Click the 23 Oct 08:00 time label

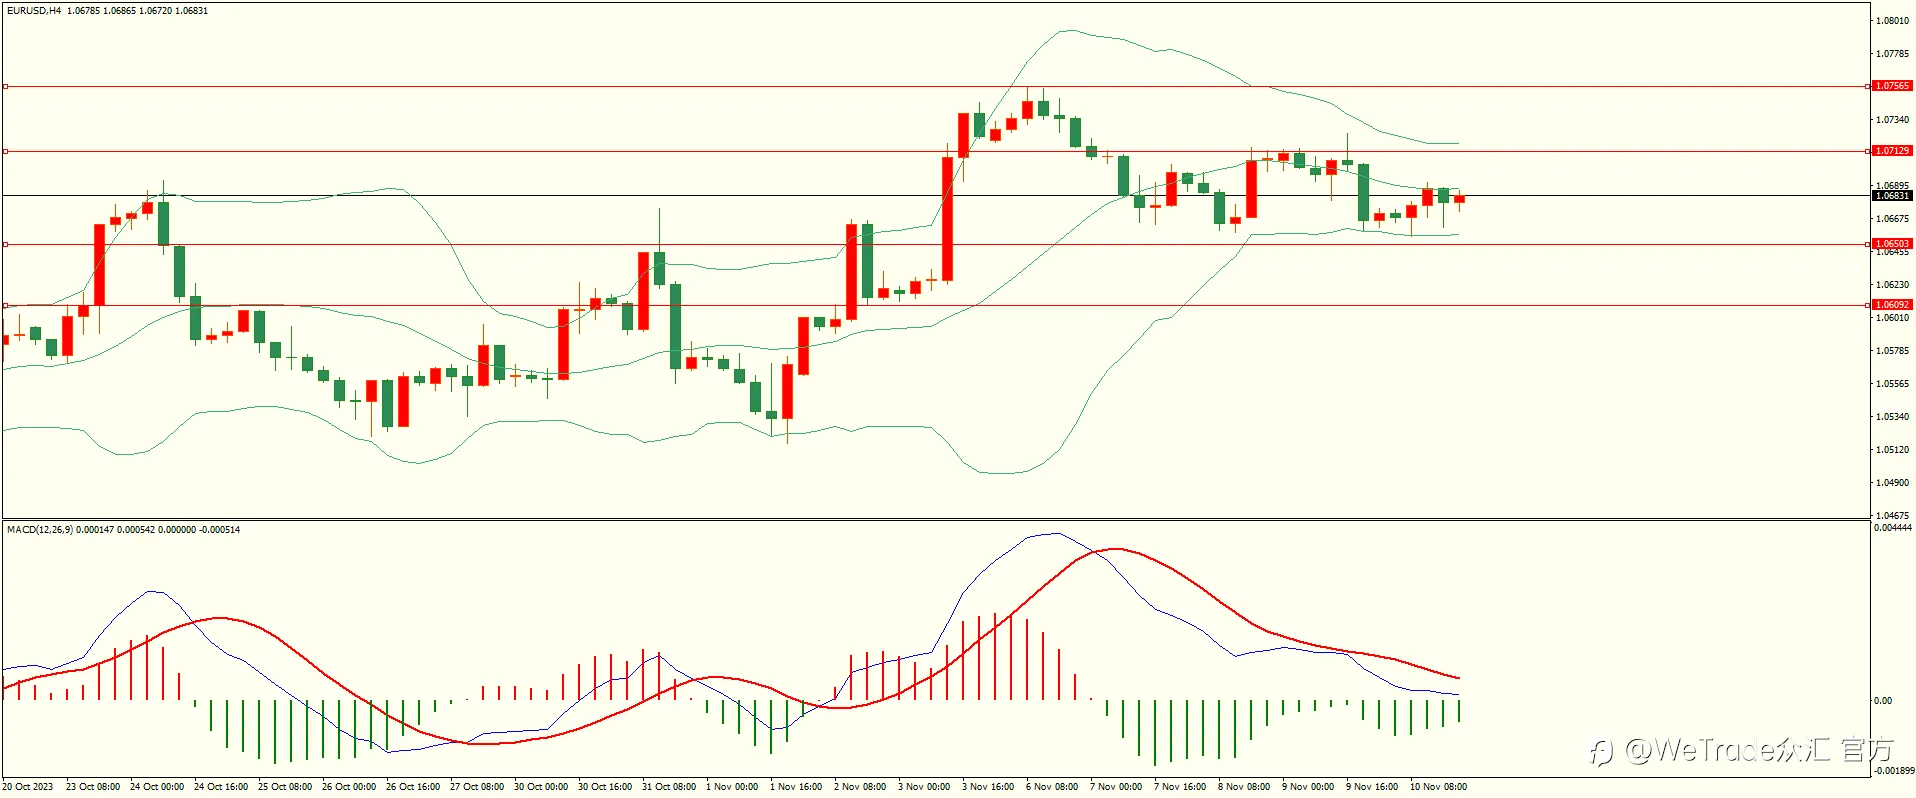(93, 787)
